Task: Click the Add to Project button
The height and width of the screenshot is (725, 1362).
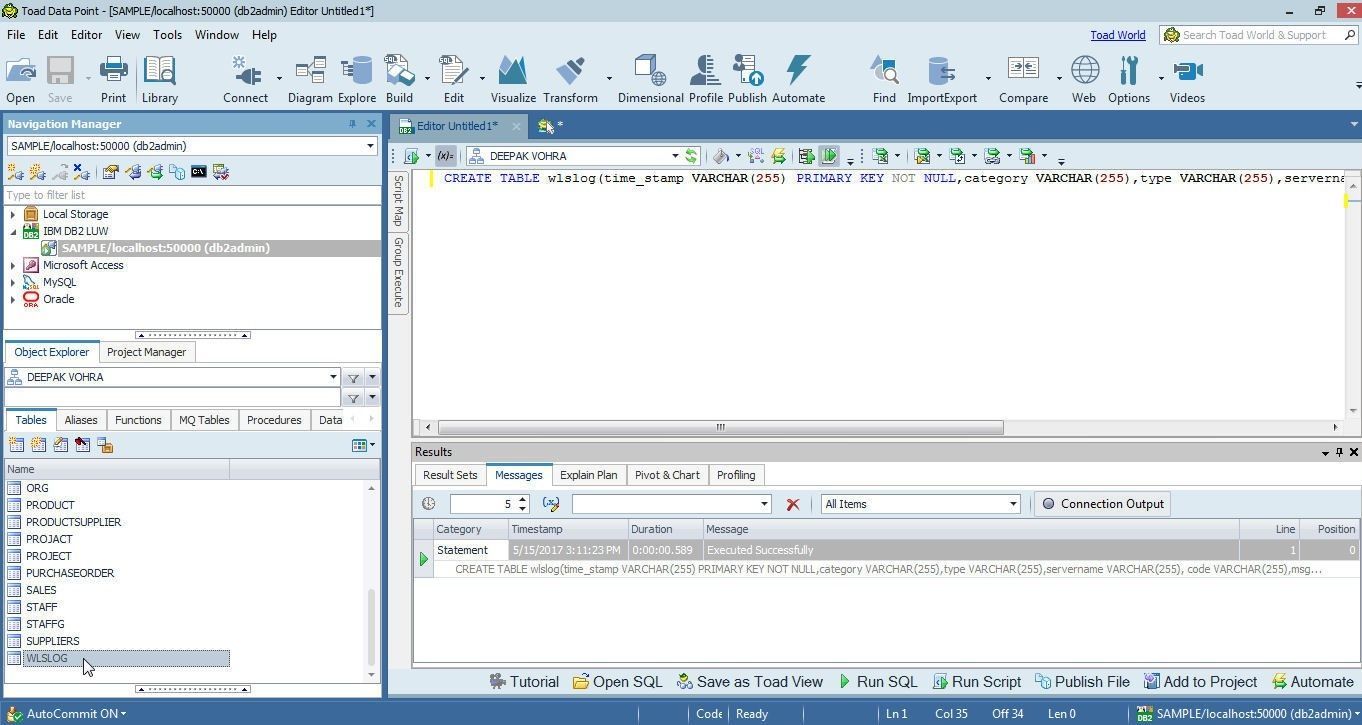Action: point(1200,682)
